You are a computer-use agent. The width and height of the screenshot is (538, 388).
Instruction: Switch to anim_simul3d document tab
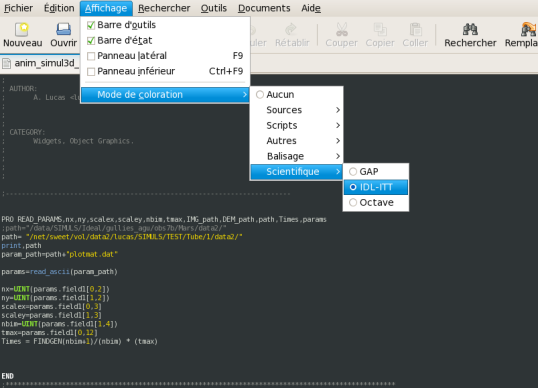[40, 63]
